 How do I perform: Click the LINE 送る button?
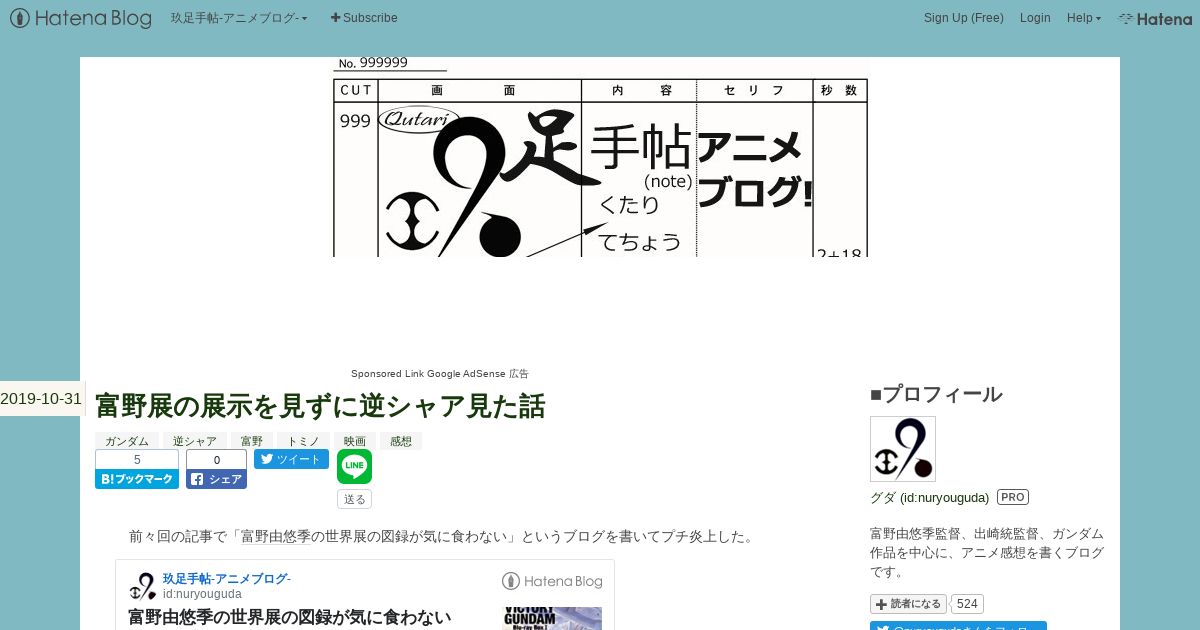(x=354, y=498)
